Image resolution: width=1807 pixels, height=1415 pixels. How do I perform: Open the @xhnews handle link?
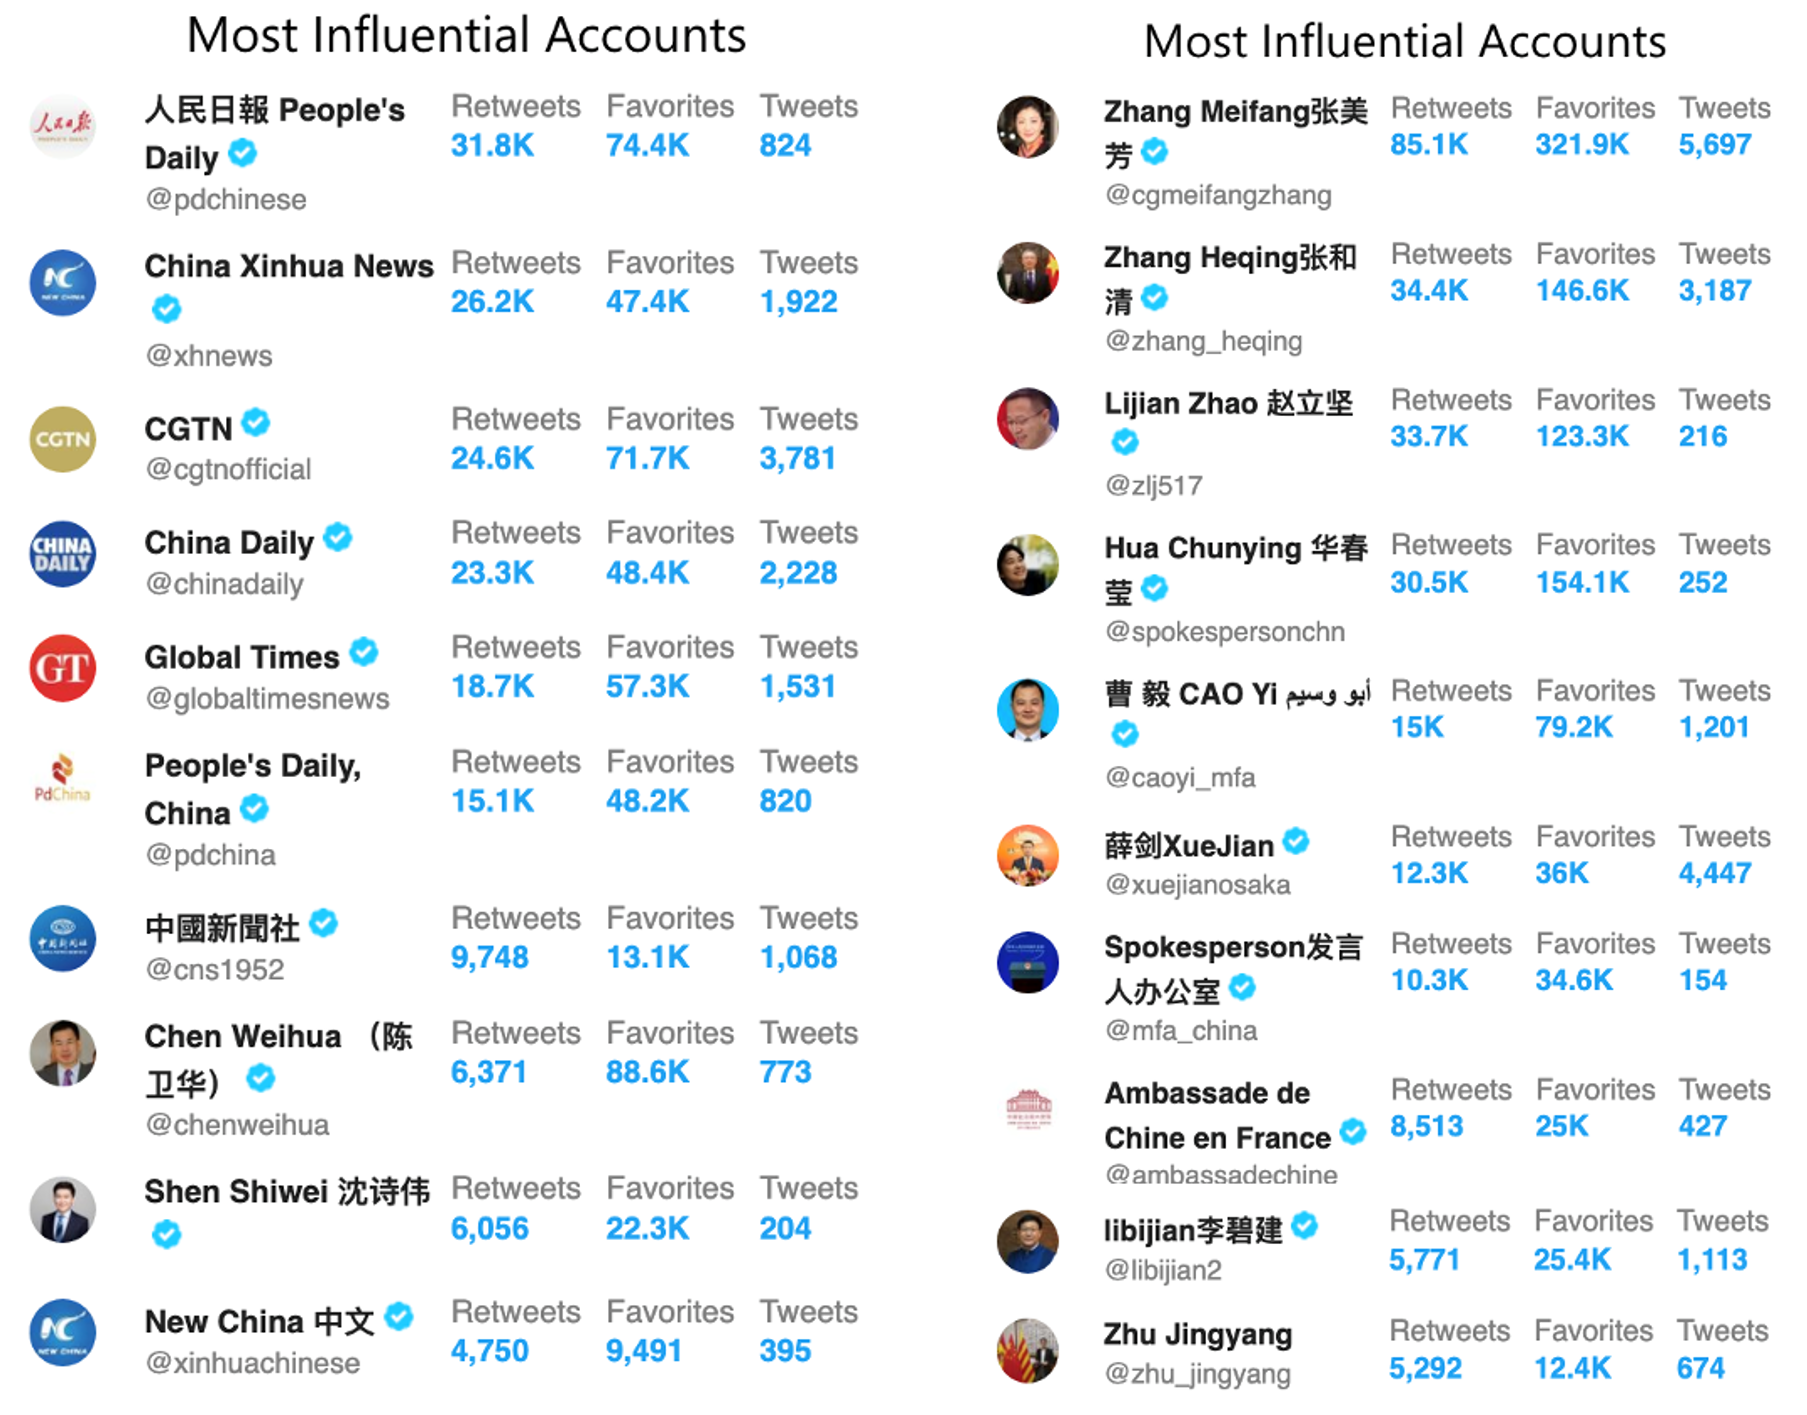209,355
